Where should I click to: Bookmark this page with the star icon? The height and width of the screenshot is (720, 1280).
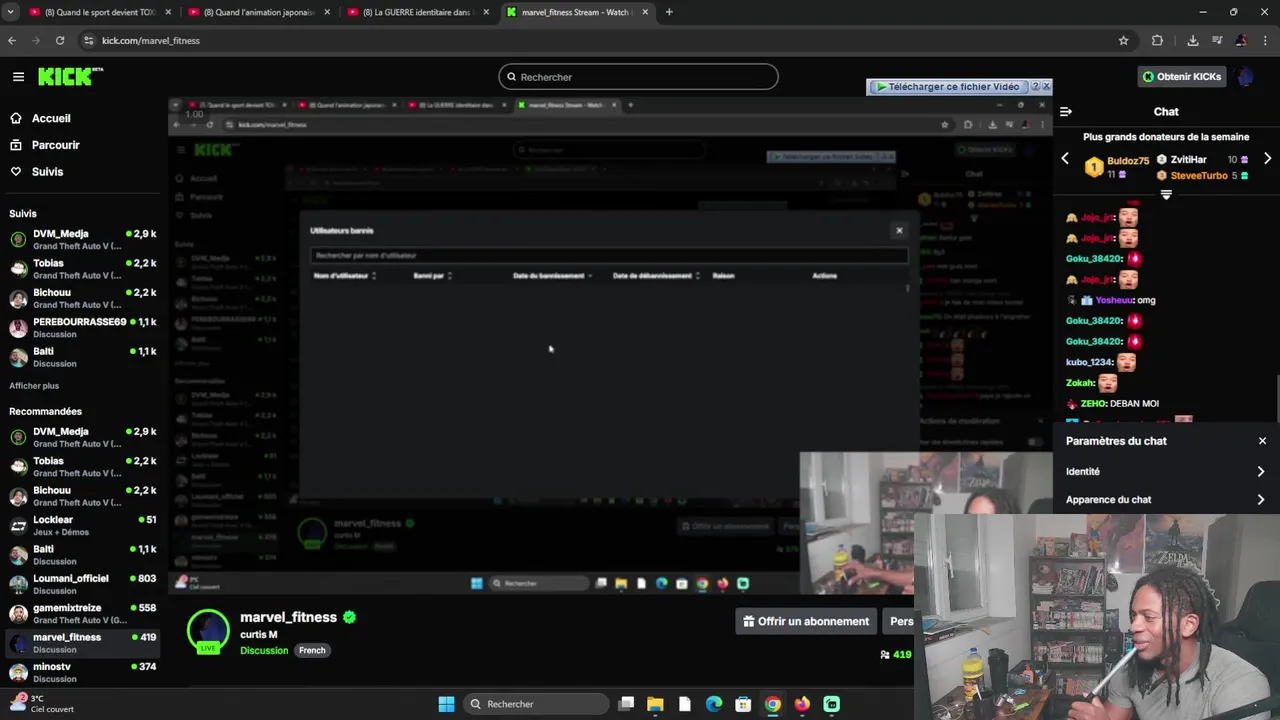point(1124,40)
